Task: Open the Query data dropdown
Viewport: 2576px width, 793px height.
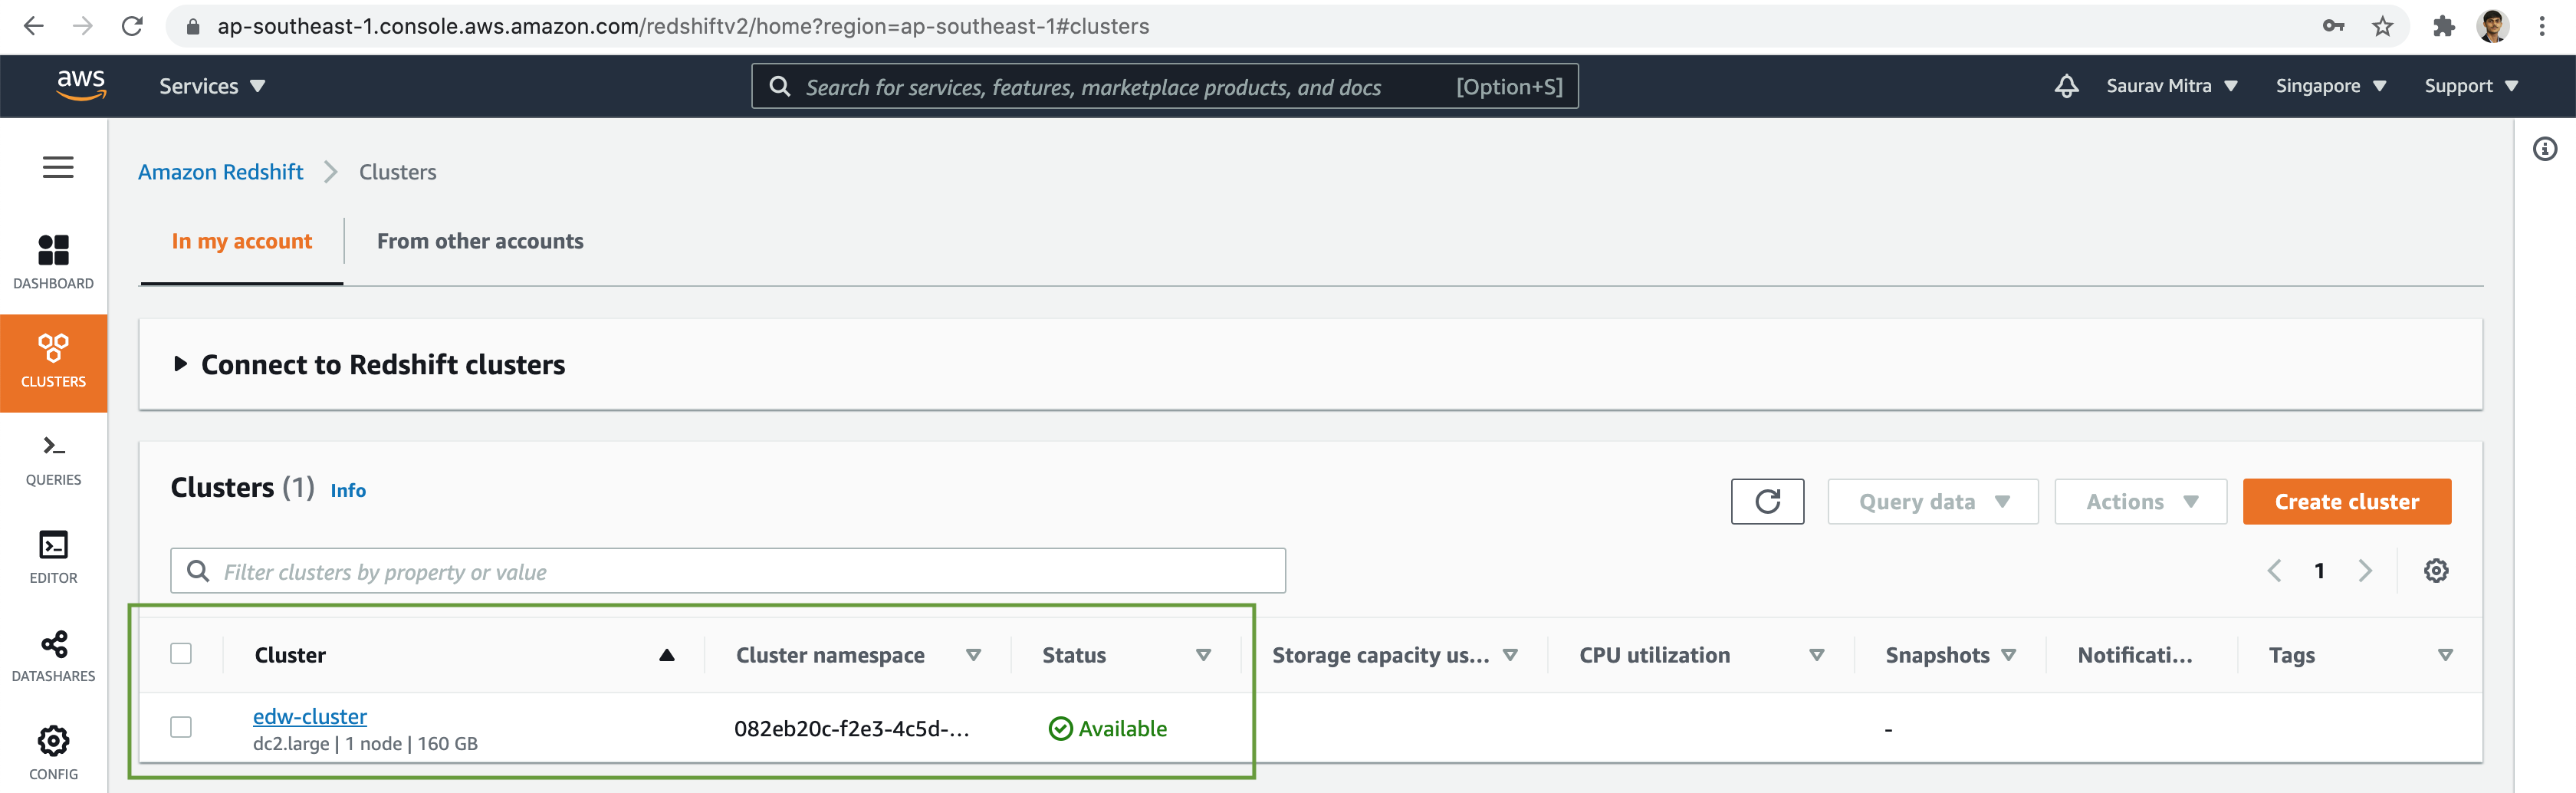Action: tap(1932, 501)
